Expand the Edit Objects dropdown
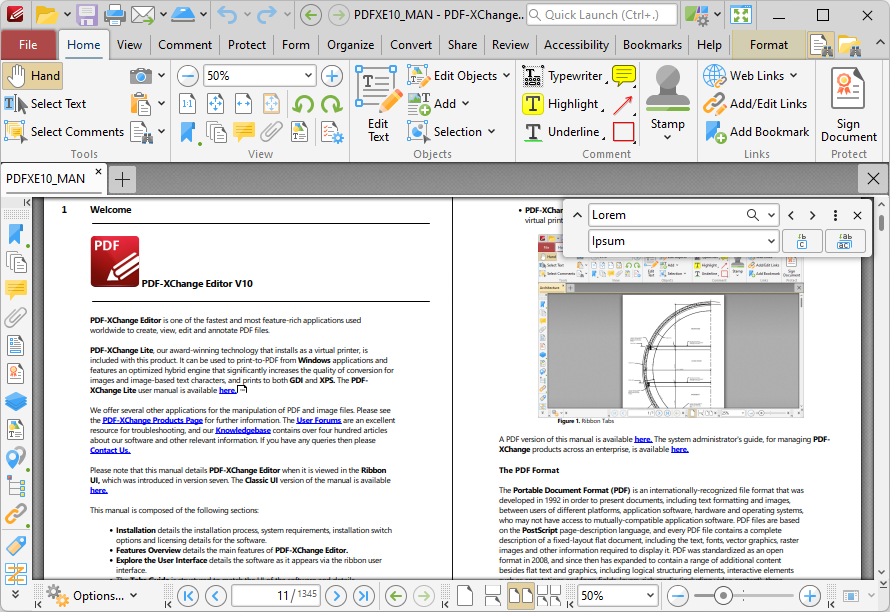Viewport: 890px width, 612px height. pos(506,76)
